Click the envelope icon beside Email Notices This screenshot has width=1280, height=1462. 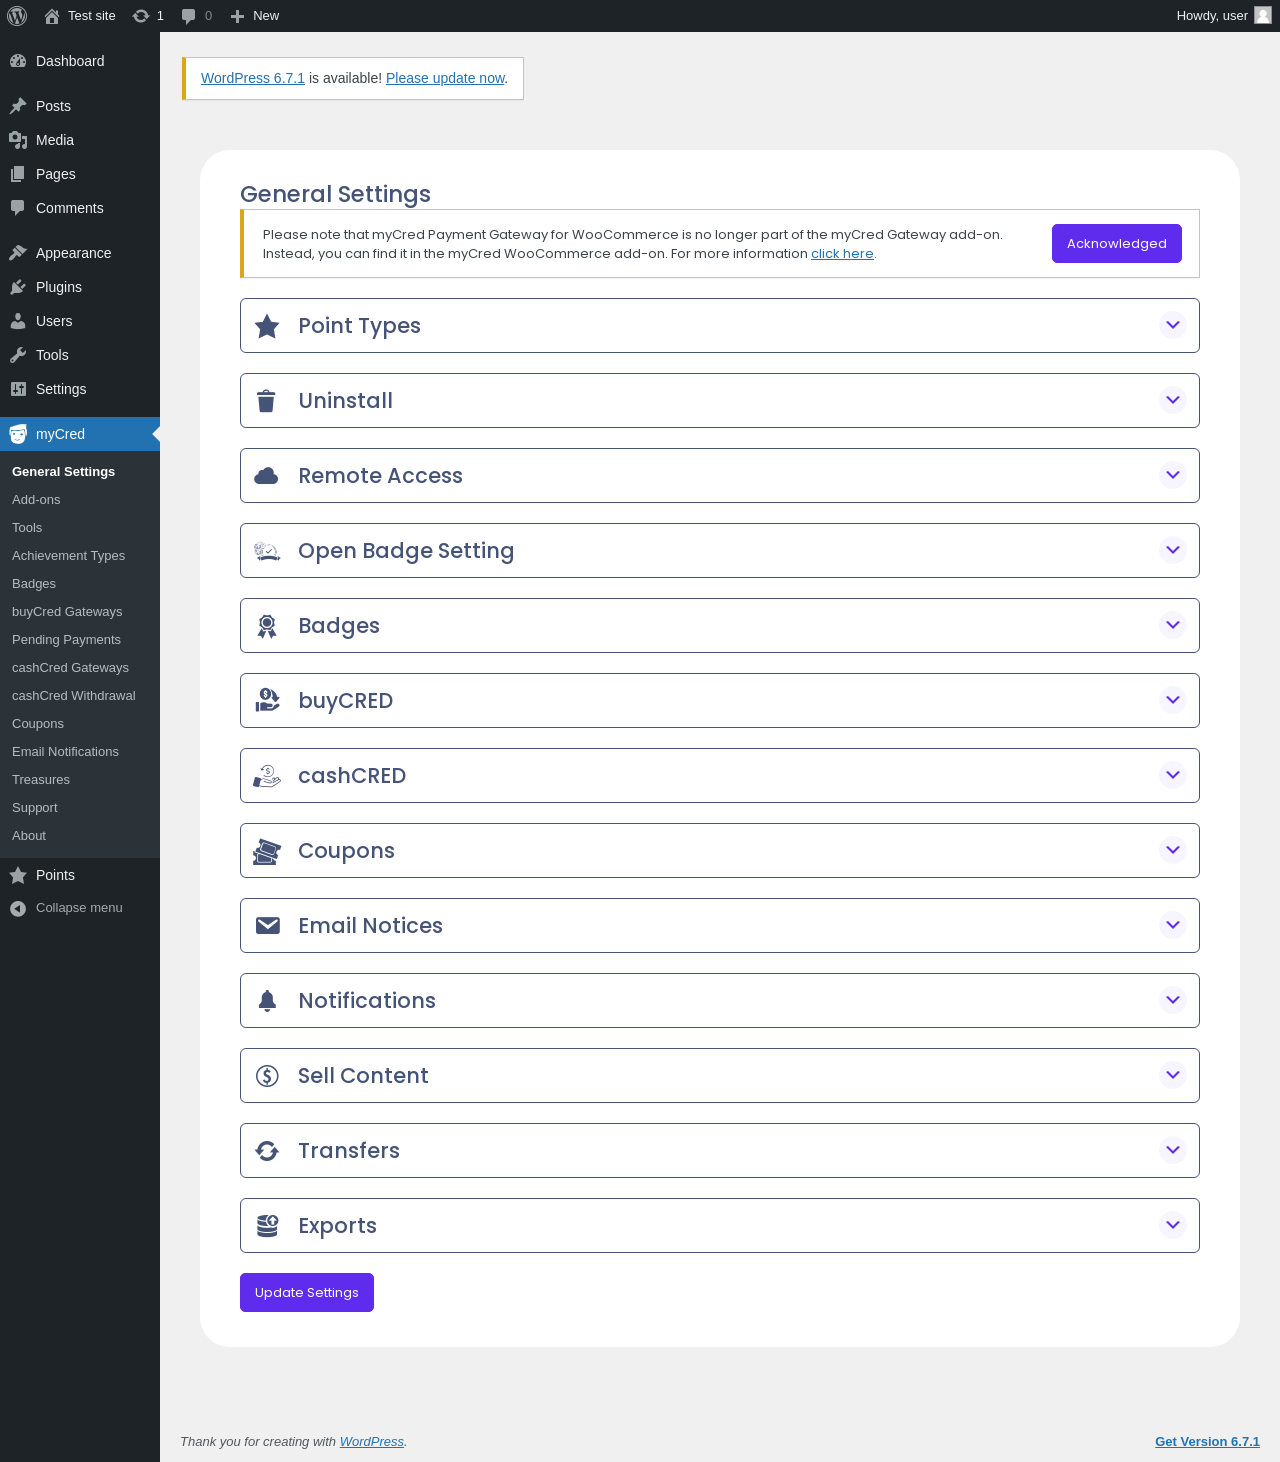click(268, 926)
